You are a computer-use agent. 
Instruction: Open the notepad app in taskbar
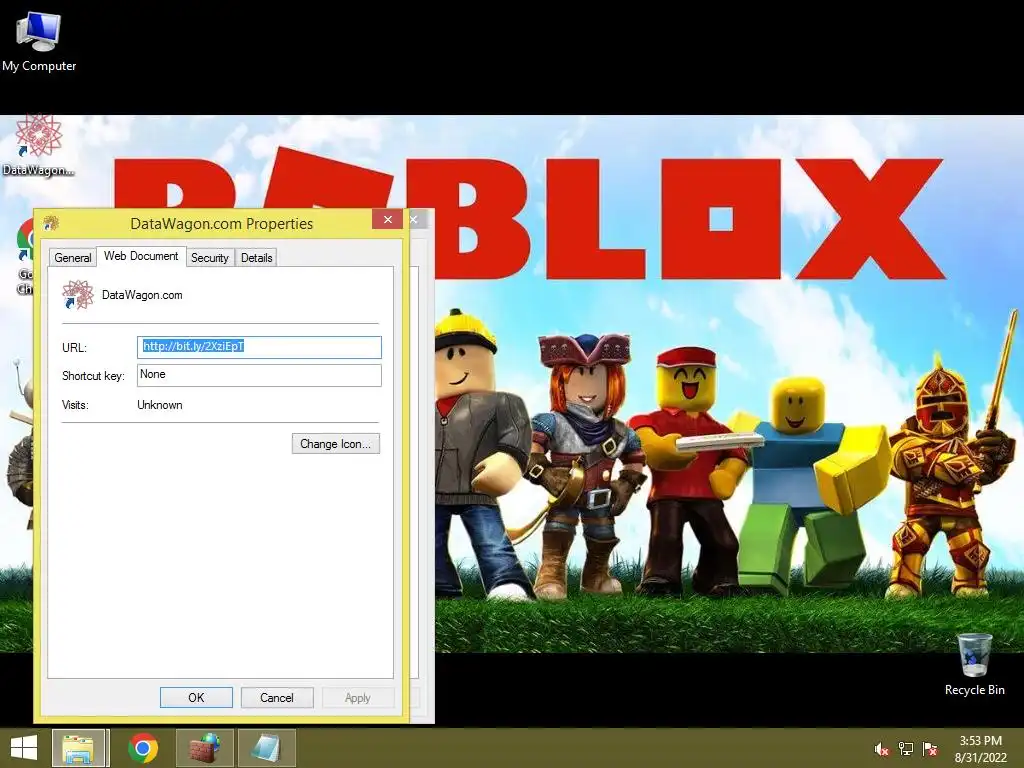point(266,748)
